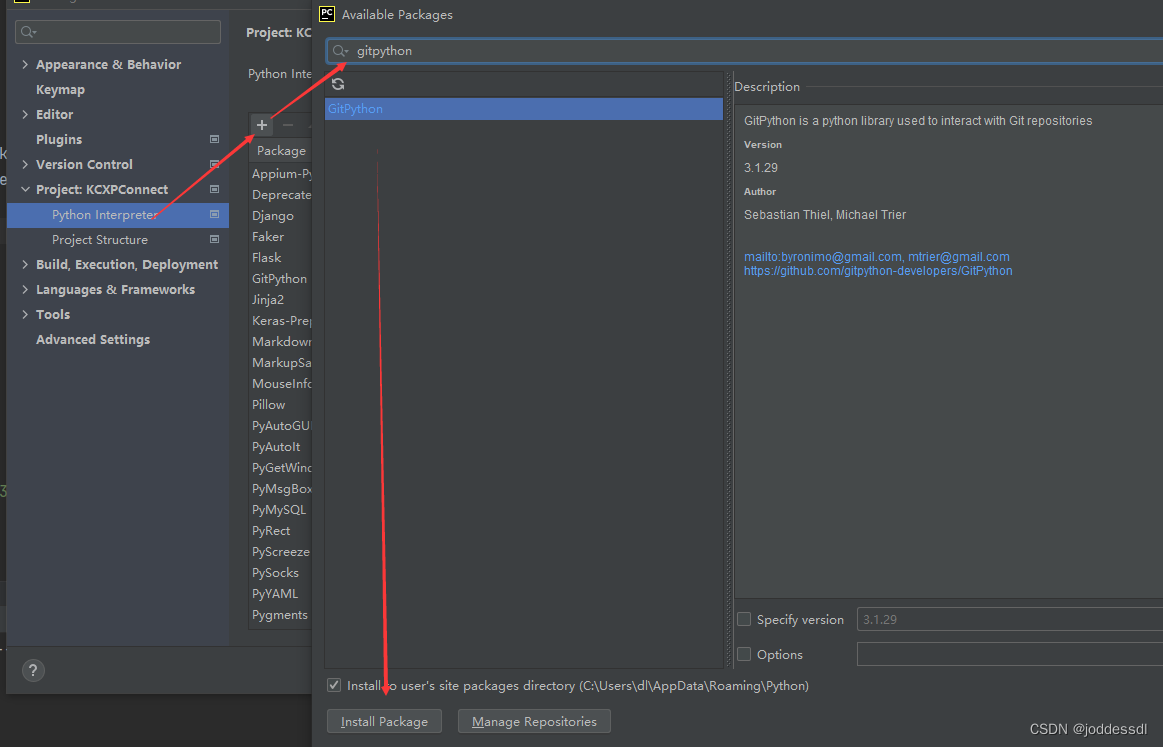Viewport: 1163px width, 747px height.
Task: Click the project-level icon beside Python Interpreter
Action: coord(214,214)
